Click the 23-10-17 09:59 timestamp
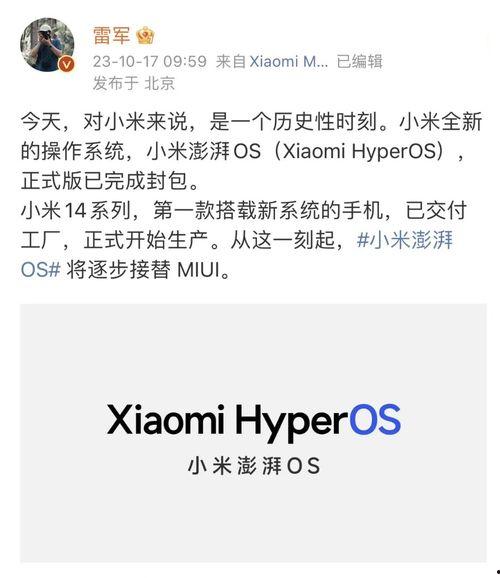 pos(150,61)
